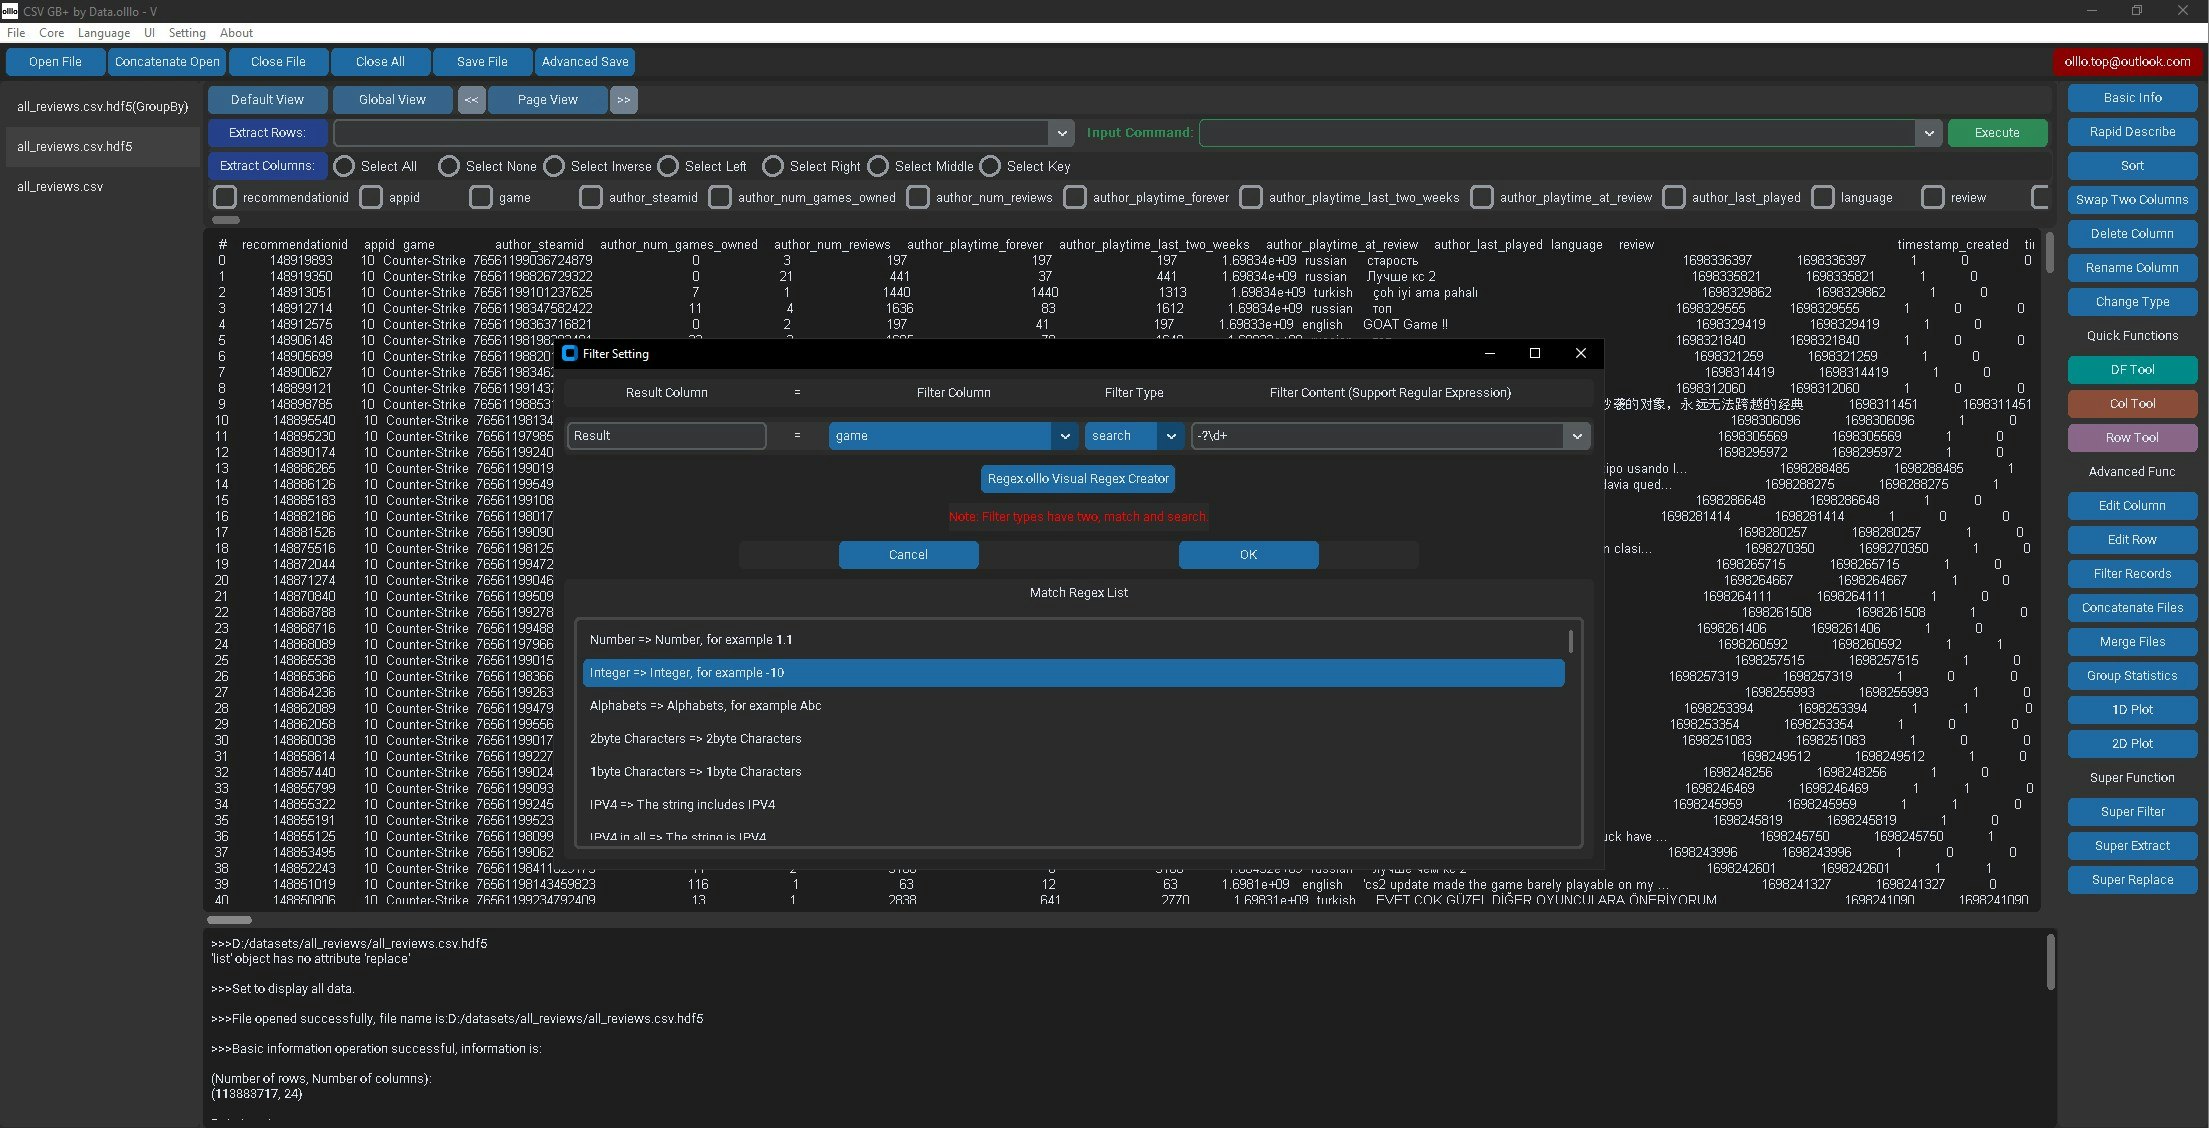
Task: Check the author_num_games_owned checkbox
Action: tap(720, 197)
